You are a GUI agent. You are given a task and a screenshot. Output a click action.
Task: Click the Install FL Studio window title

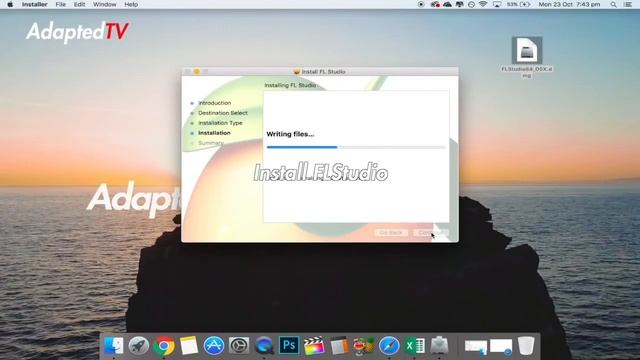coord(323,71)
